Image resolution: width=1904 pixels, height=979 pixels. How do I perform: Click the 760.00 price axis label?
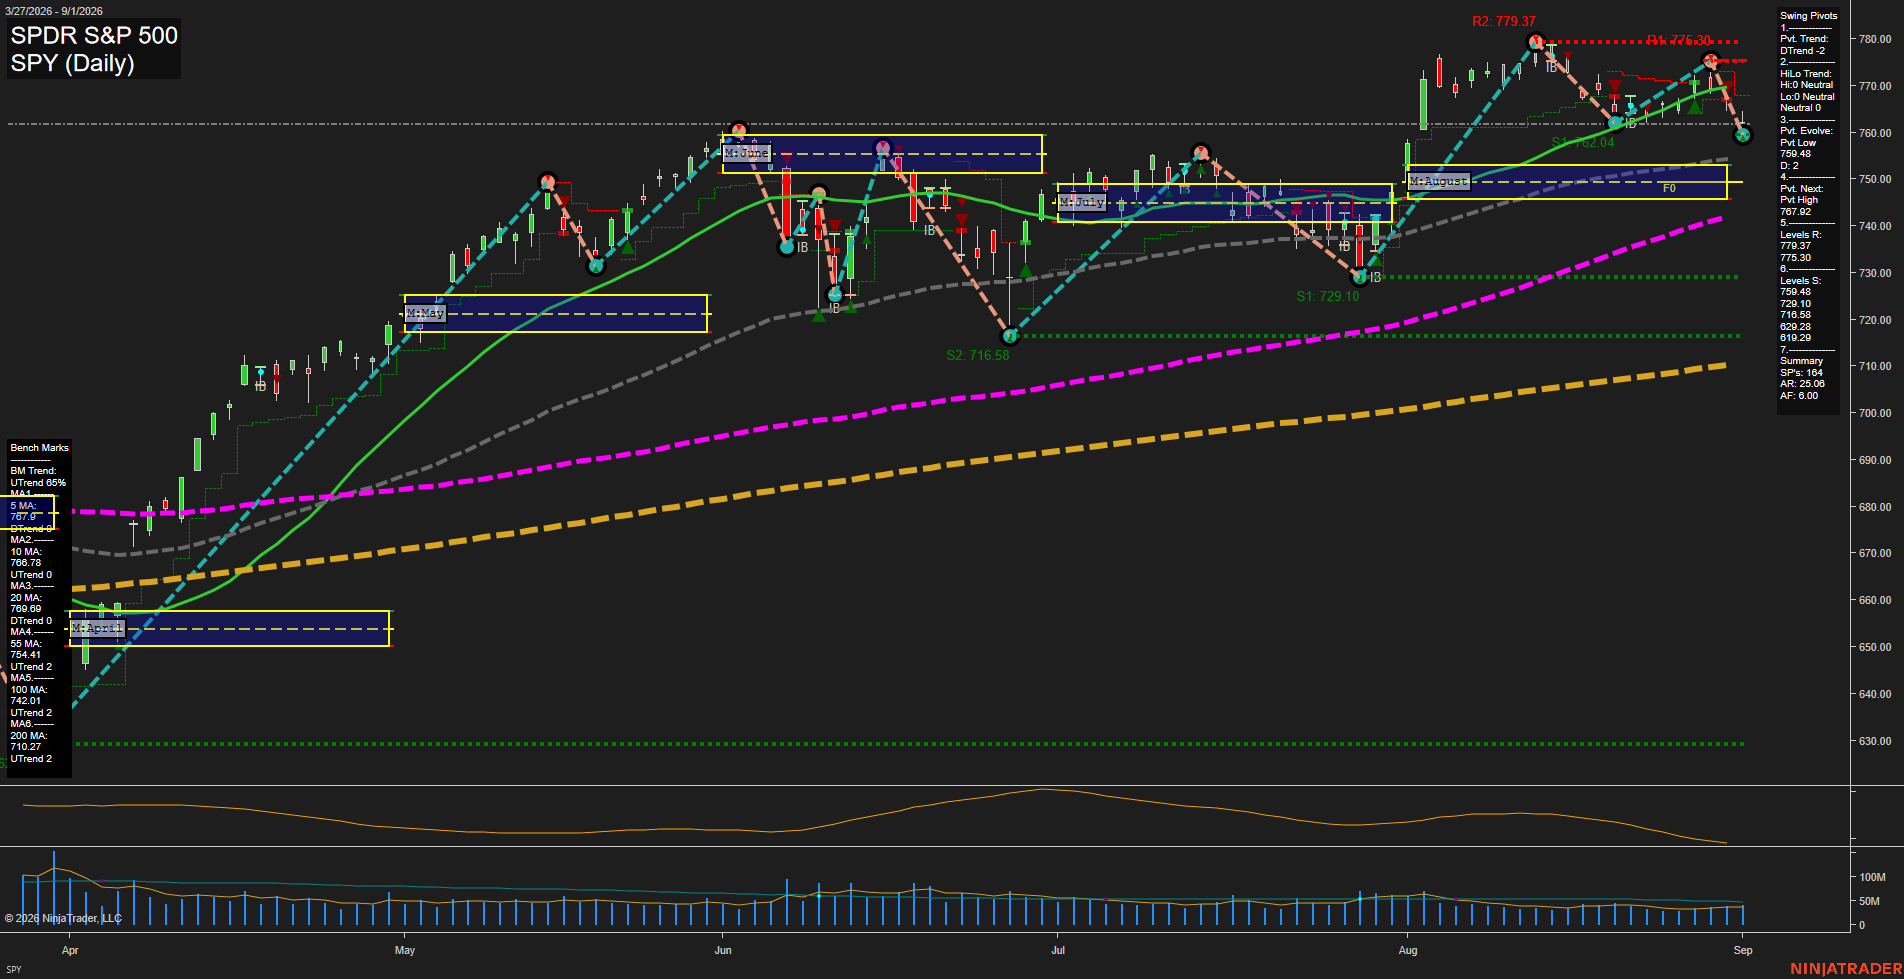[x=1874, y=133]
